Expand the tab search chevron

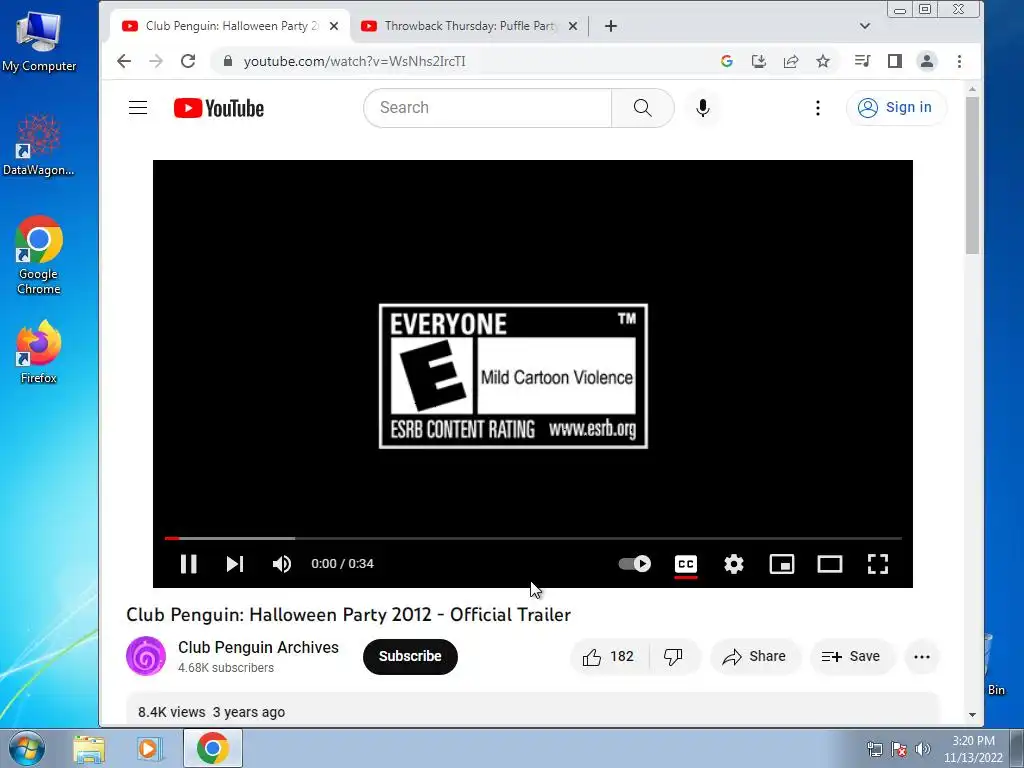coord(865,26)
